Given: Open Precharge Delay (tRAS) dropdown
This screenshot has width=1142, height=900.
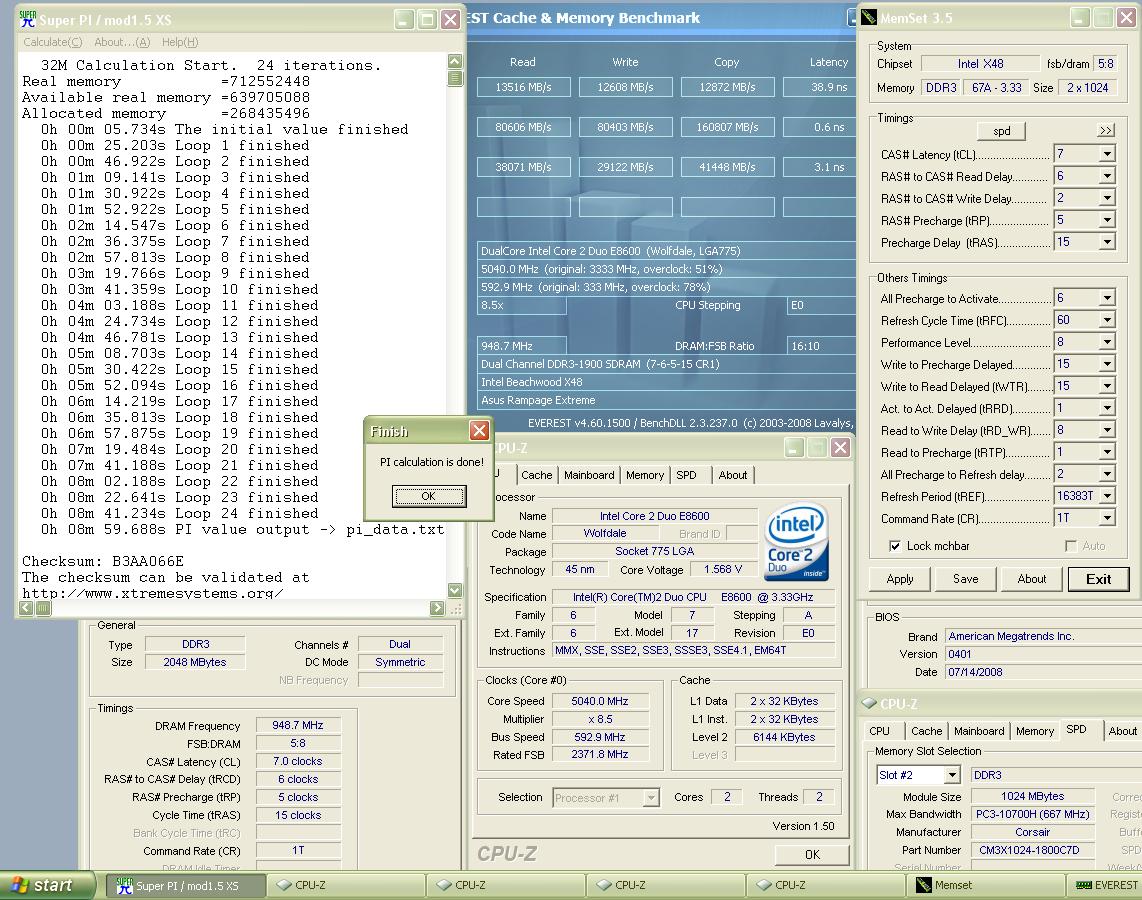Looking at the screenshot, I should [x=1107, y=241].
